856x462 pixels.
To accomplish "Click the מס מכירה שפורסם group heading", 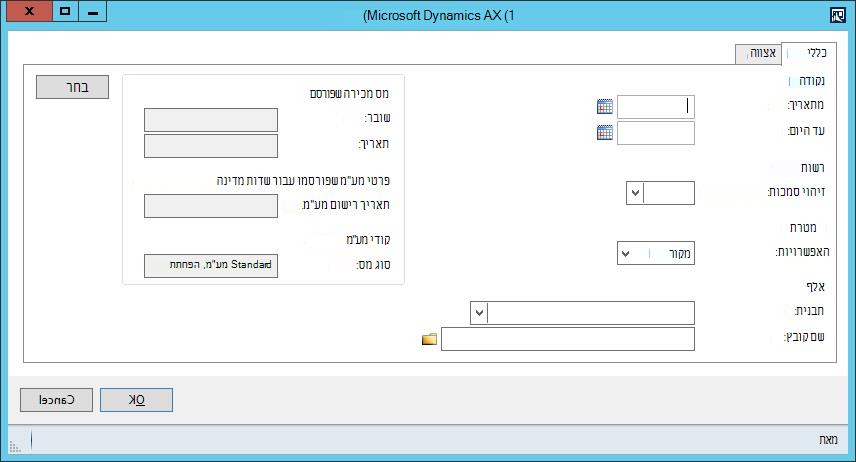I will pyautogui.click(x=349, y=93).
